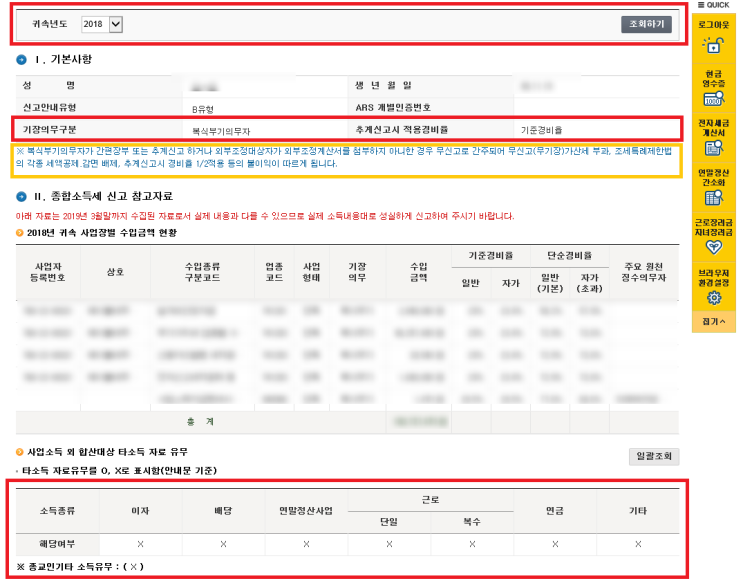
Task: Click the 수입종류 구분코드 column header
Action: (x=202, y=272)
